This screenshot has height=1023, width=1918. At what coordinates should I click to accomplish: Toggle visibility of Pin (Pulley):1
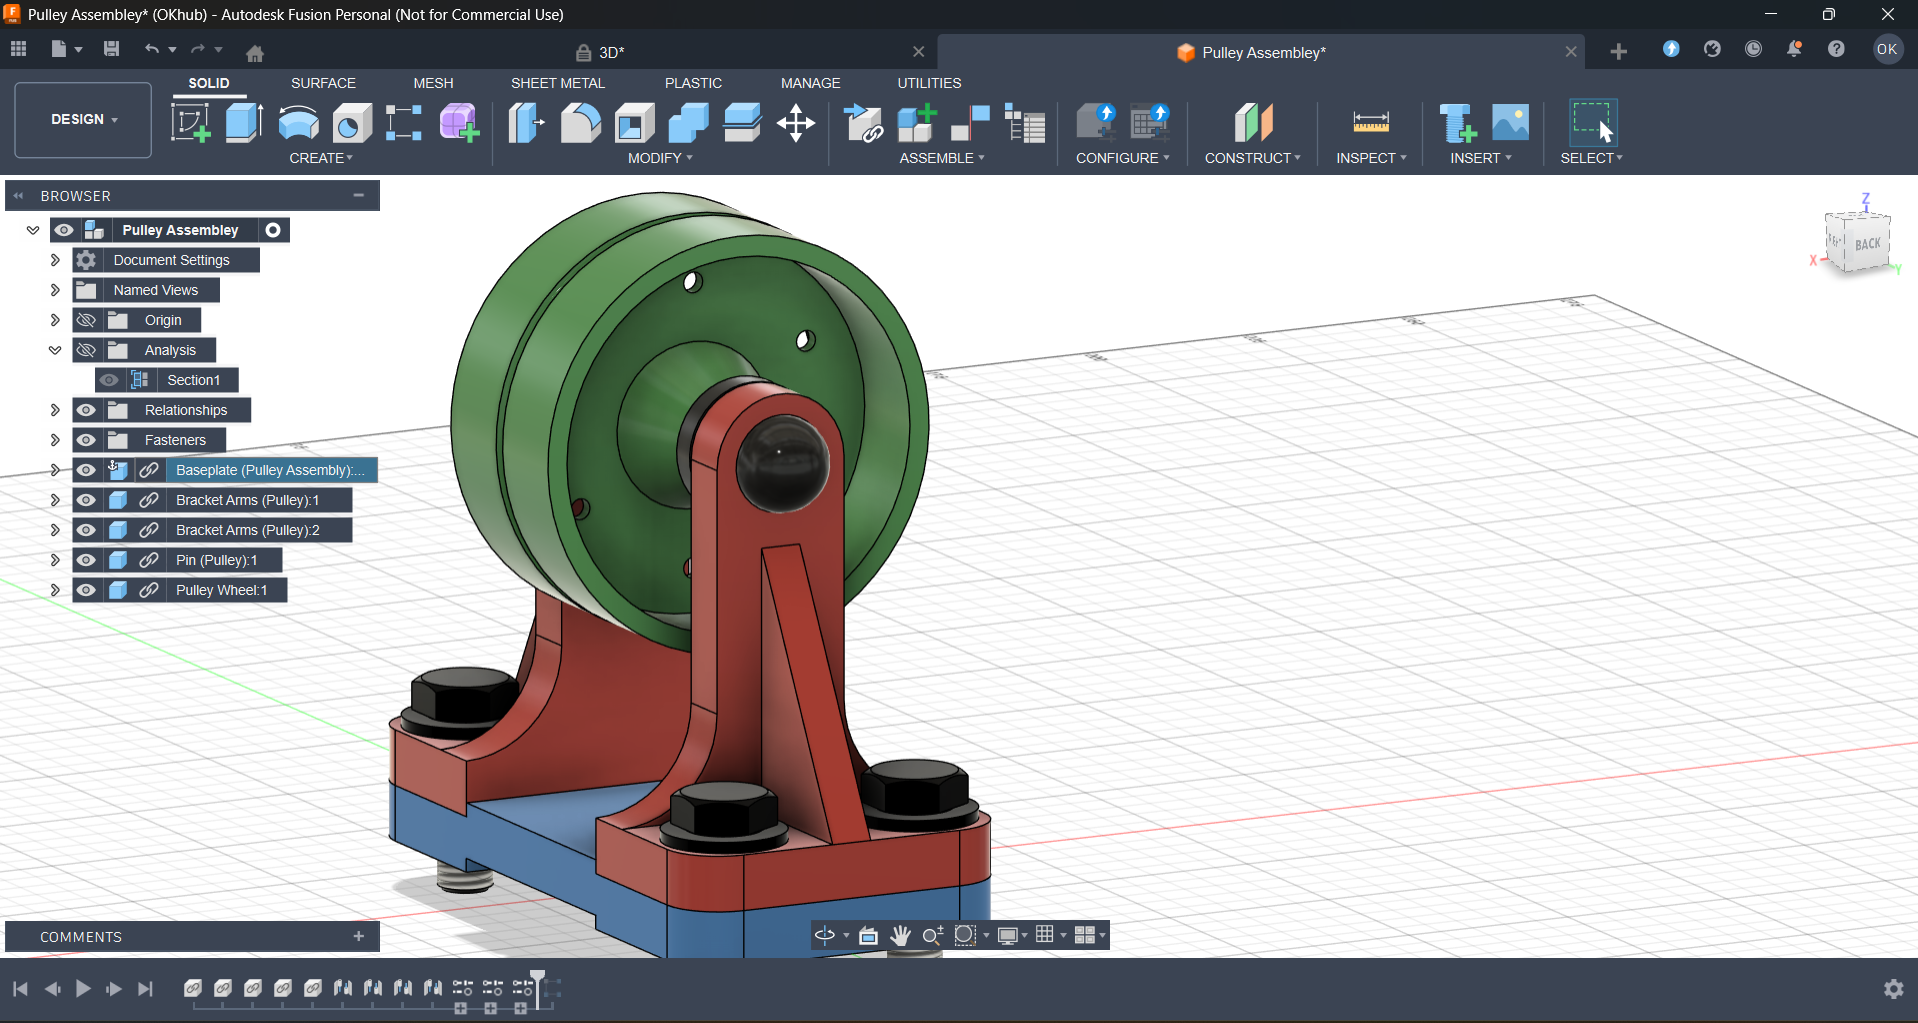tap(87, 560)
